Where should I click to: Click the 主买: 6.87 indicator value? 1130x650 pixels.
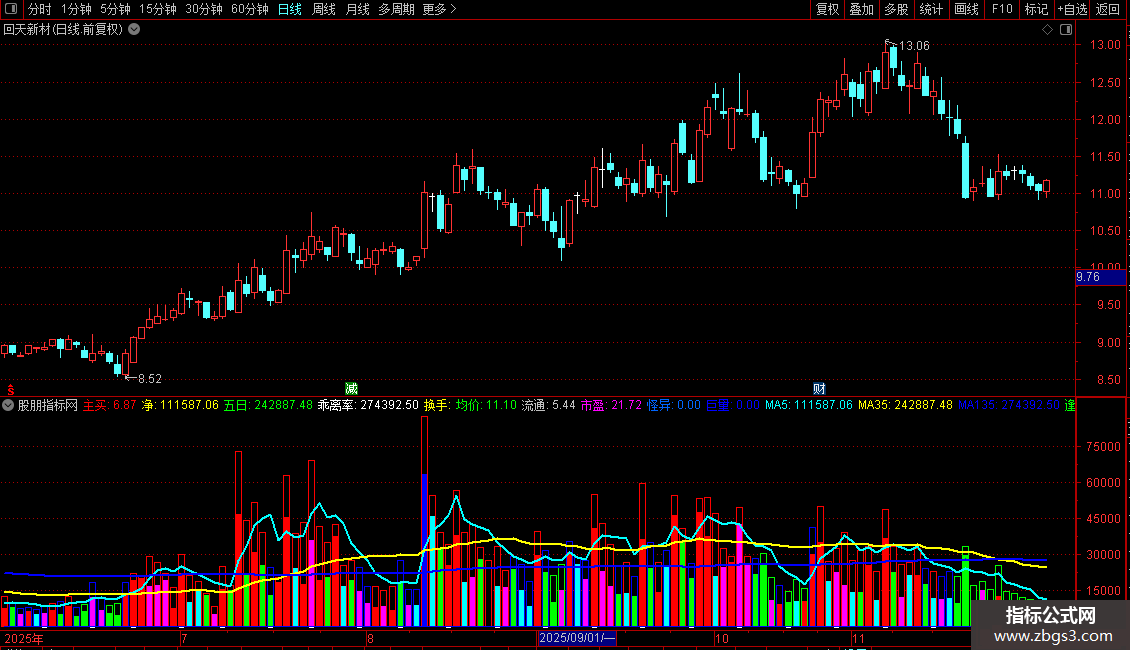(x=110, y=405)
